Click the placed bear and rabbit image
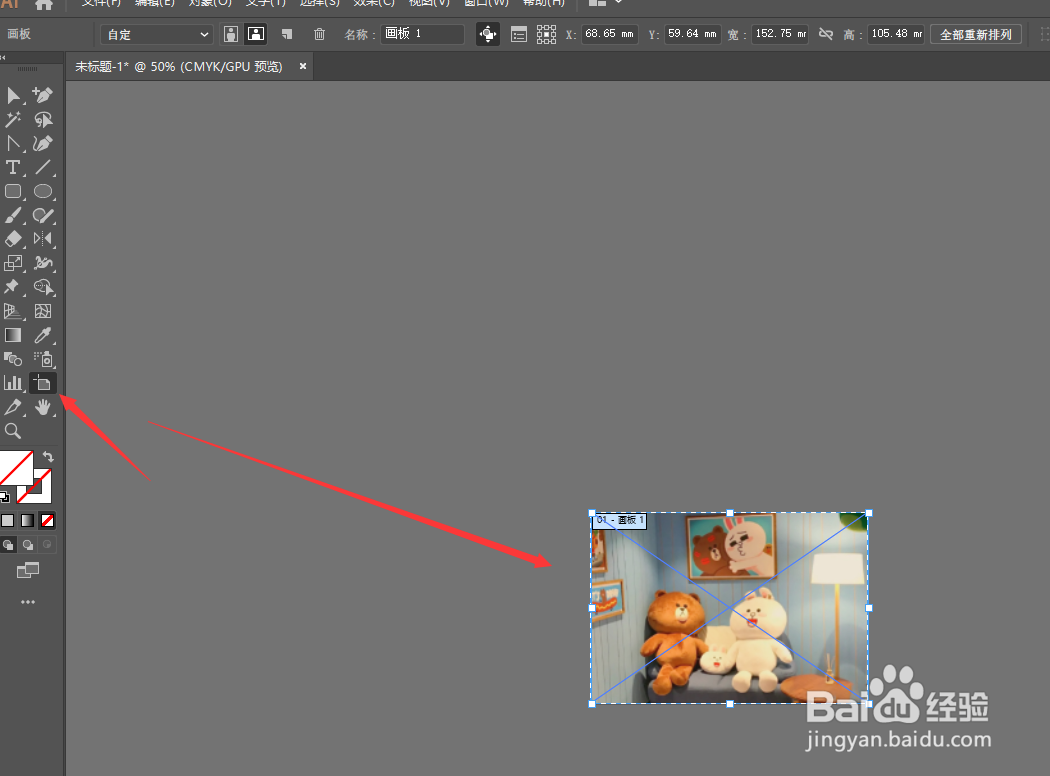Image resolution: width=1050 pixels, height=776 pixels. pos(729,607)
